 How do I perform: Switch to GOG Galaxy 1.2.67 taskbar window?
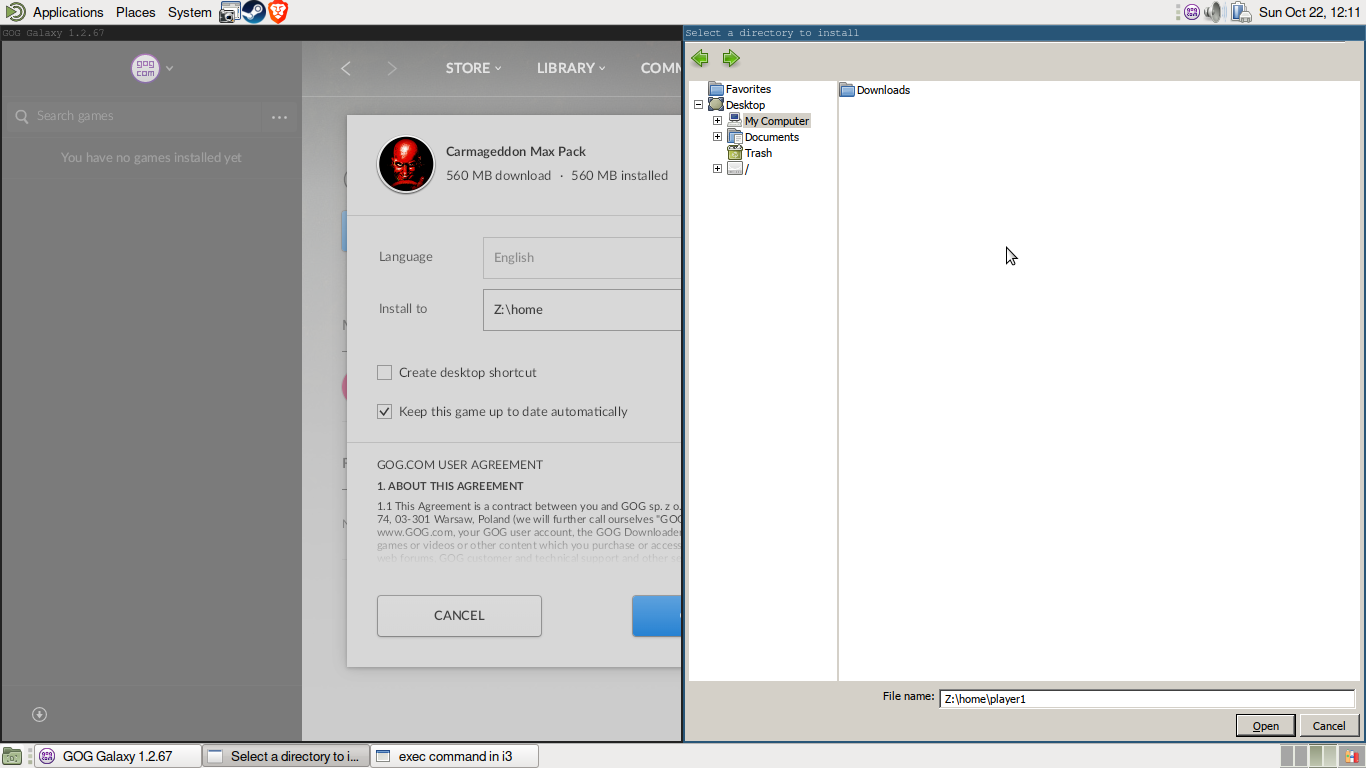[x=118, y=756]
